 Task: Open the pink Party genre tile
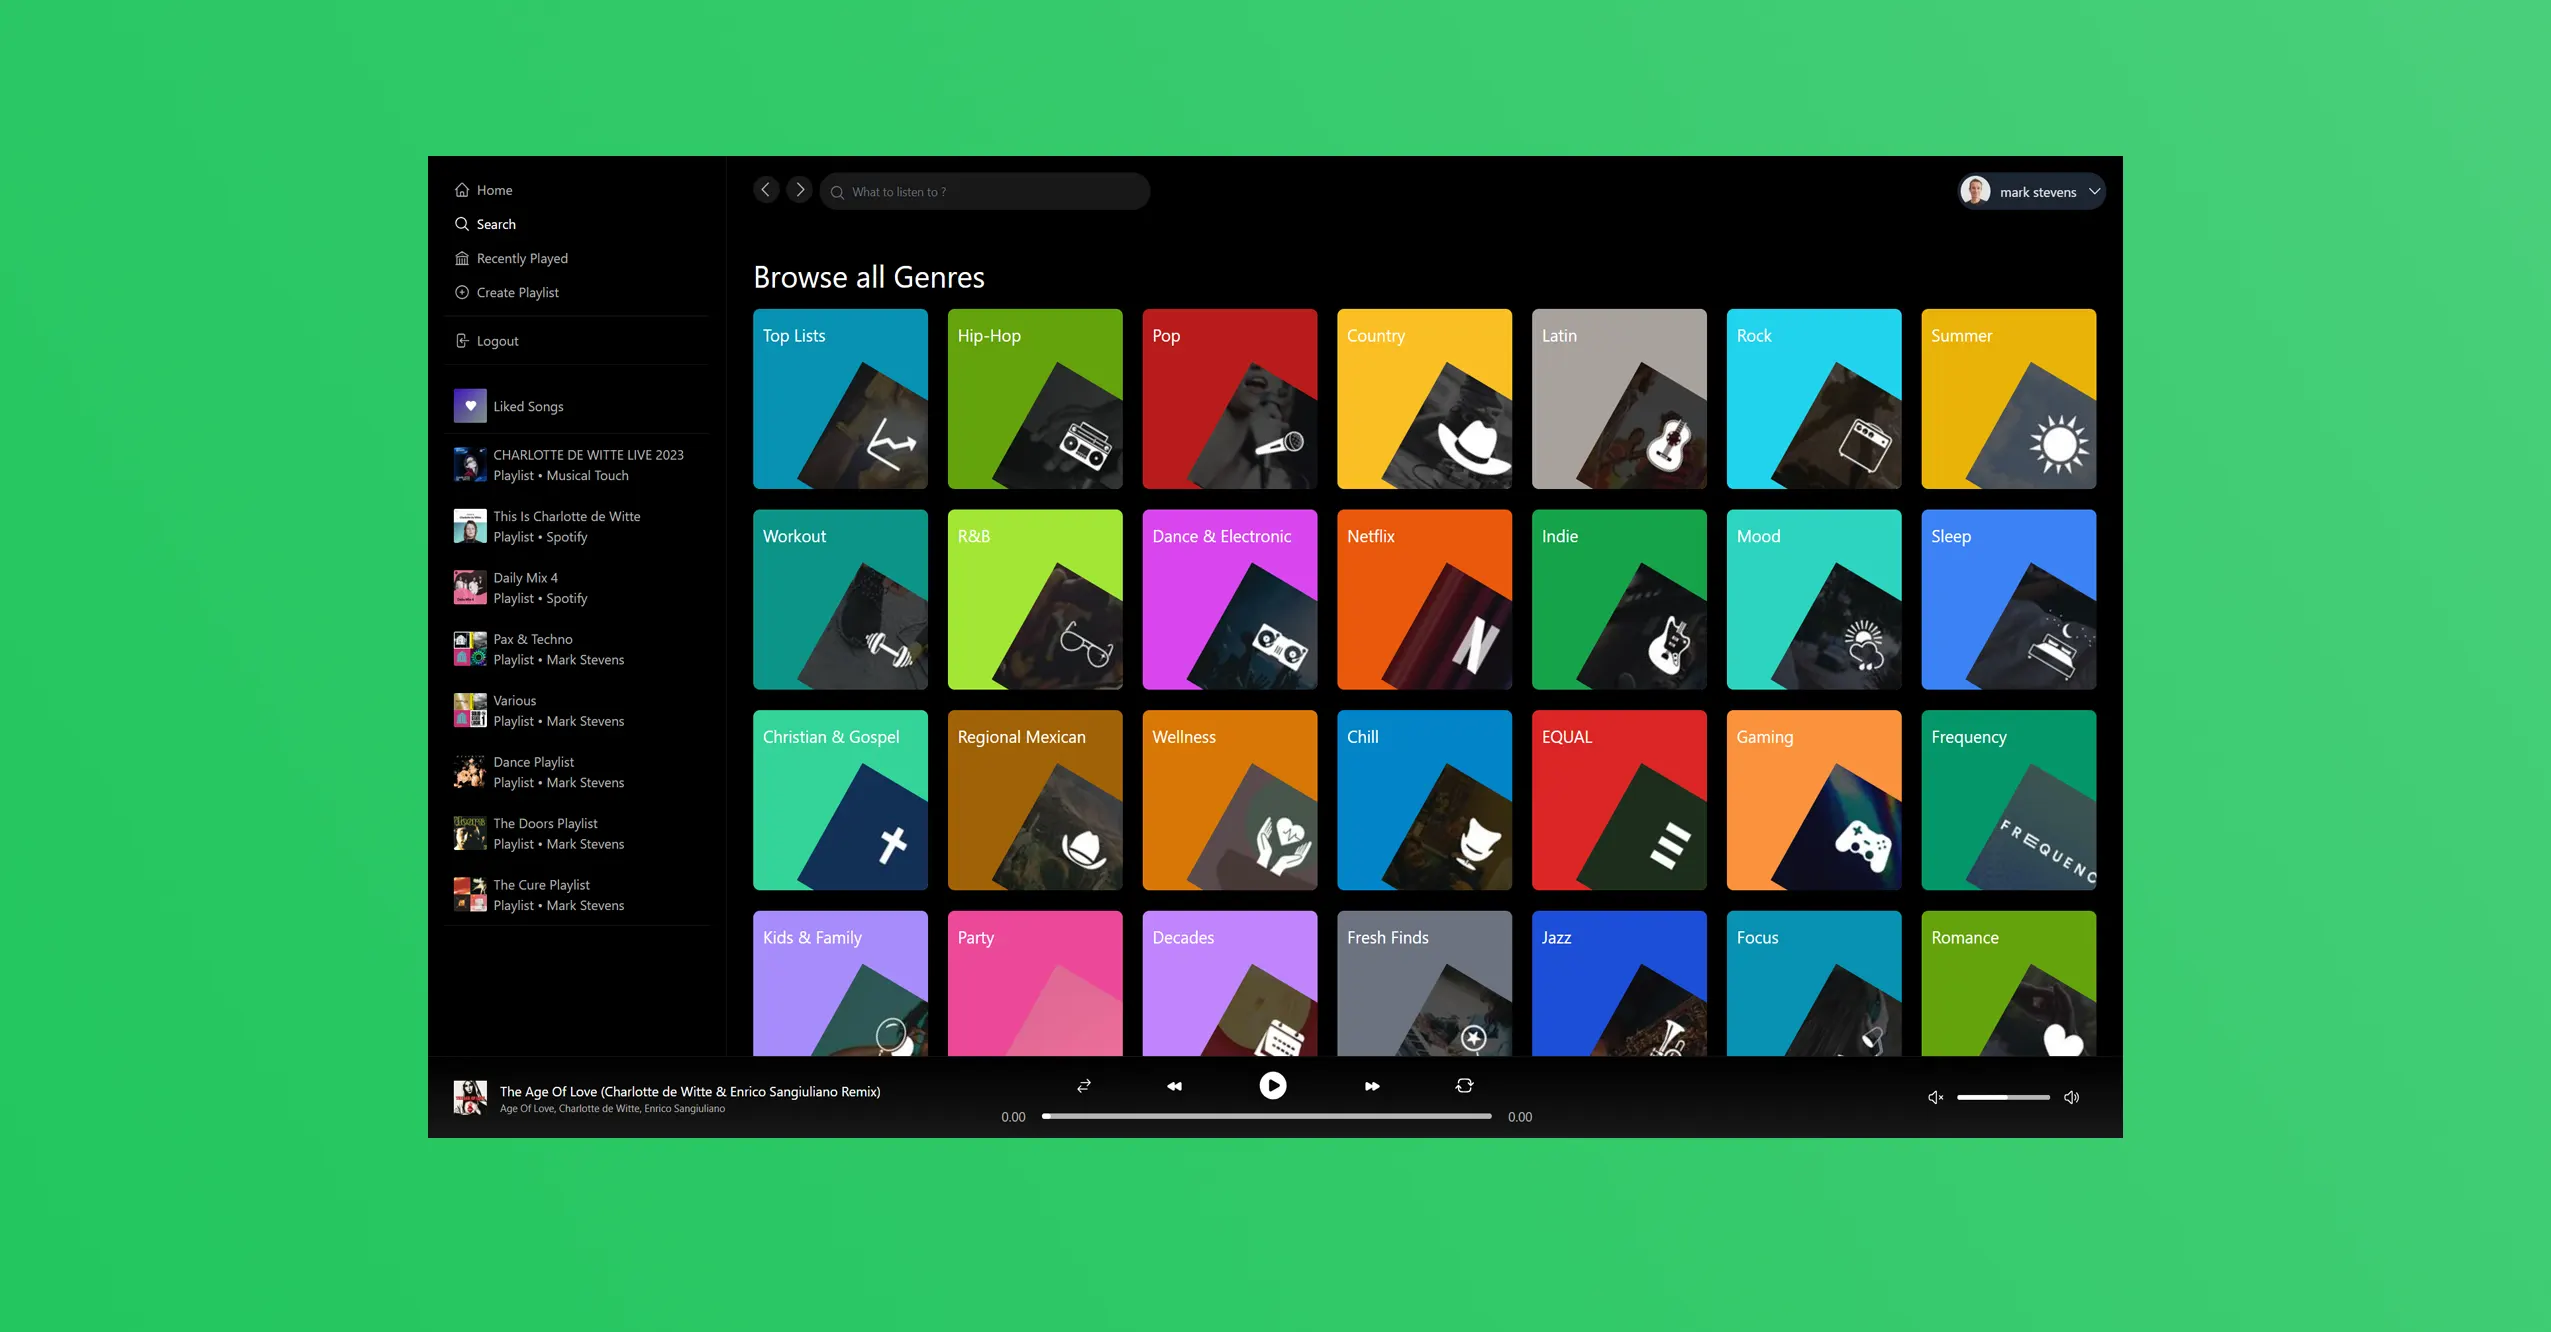(1035, 983)
